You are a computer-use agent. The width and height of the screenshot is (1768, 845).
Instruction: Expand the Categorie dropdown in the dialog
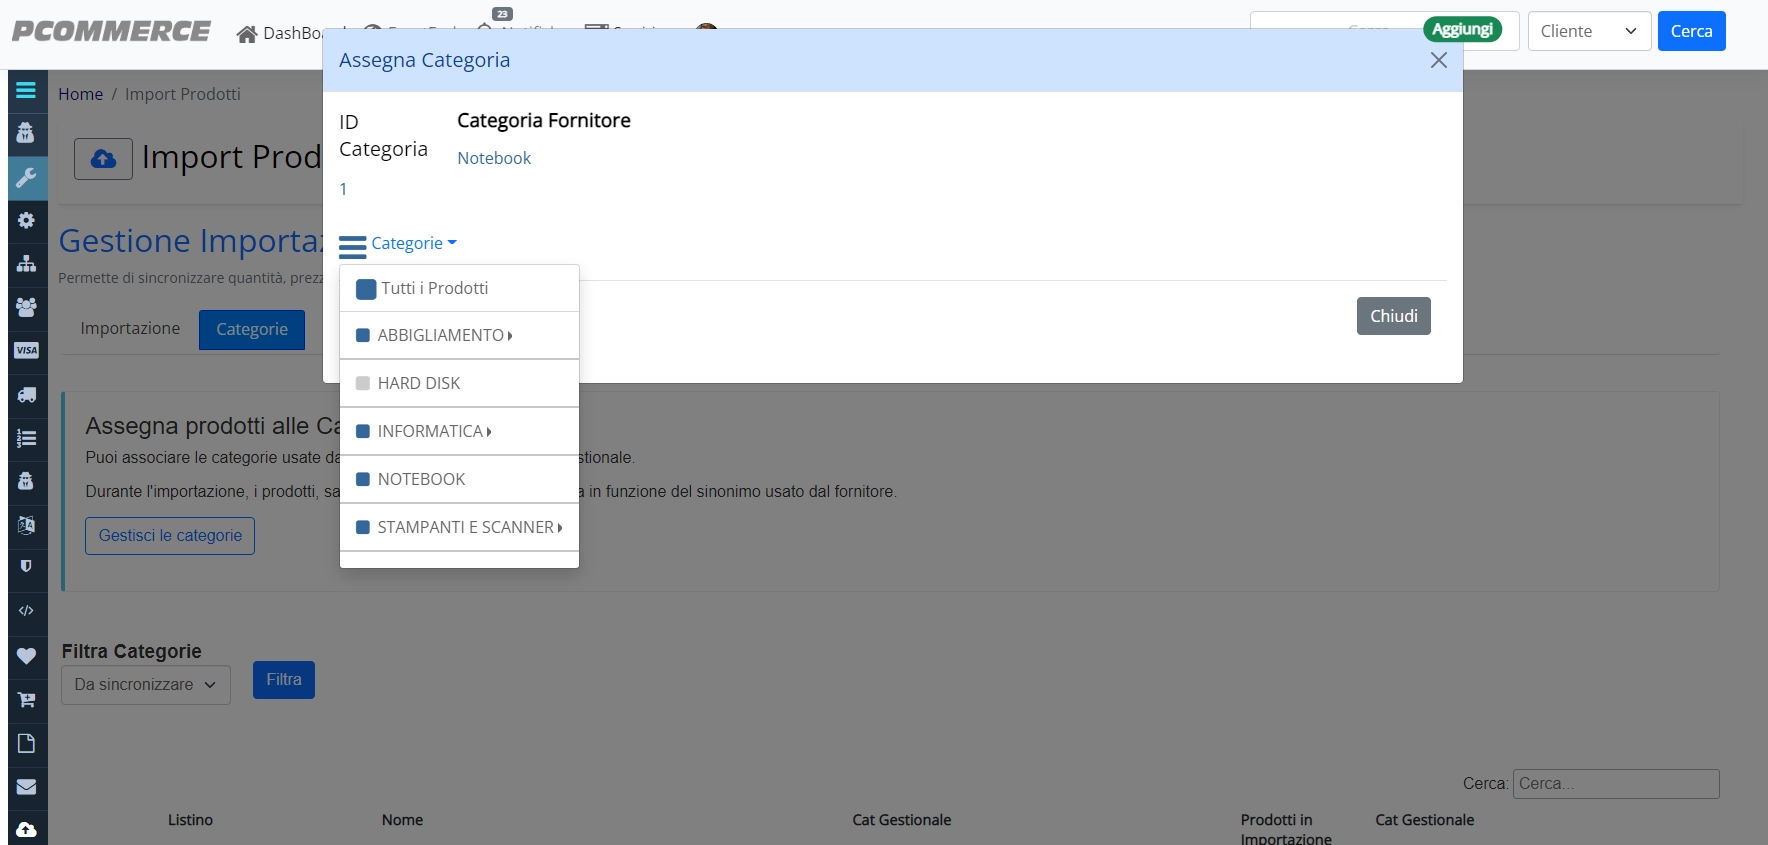pyautogui.click(x=413, y=243)
